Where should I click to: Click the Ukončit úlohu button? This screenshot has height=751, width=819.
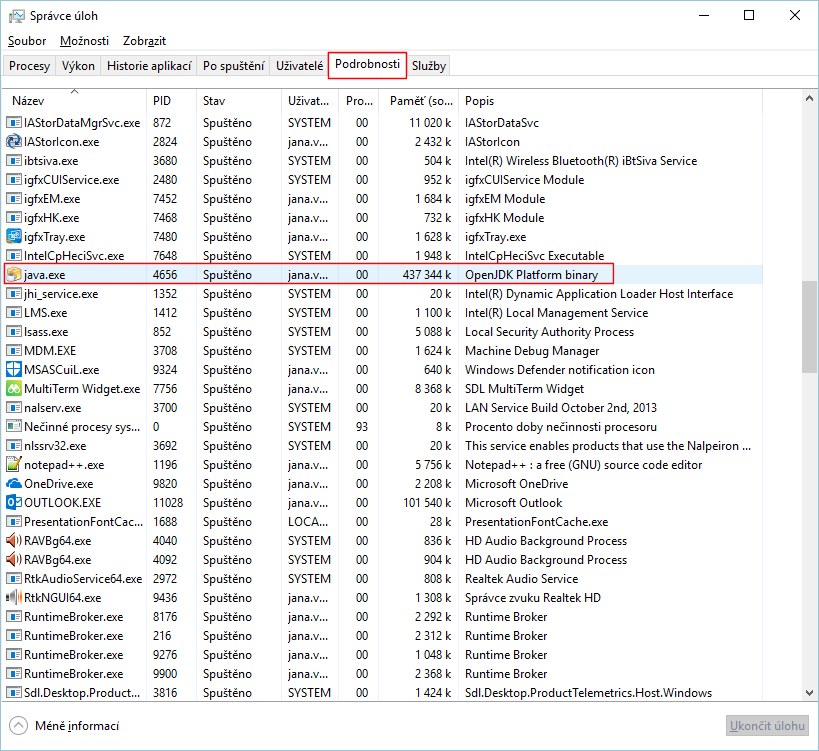767,726
